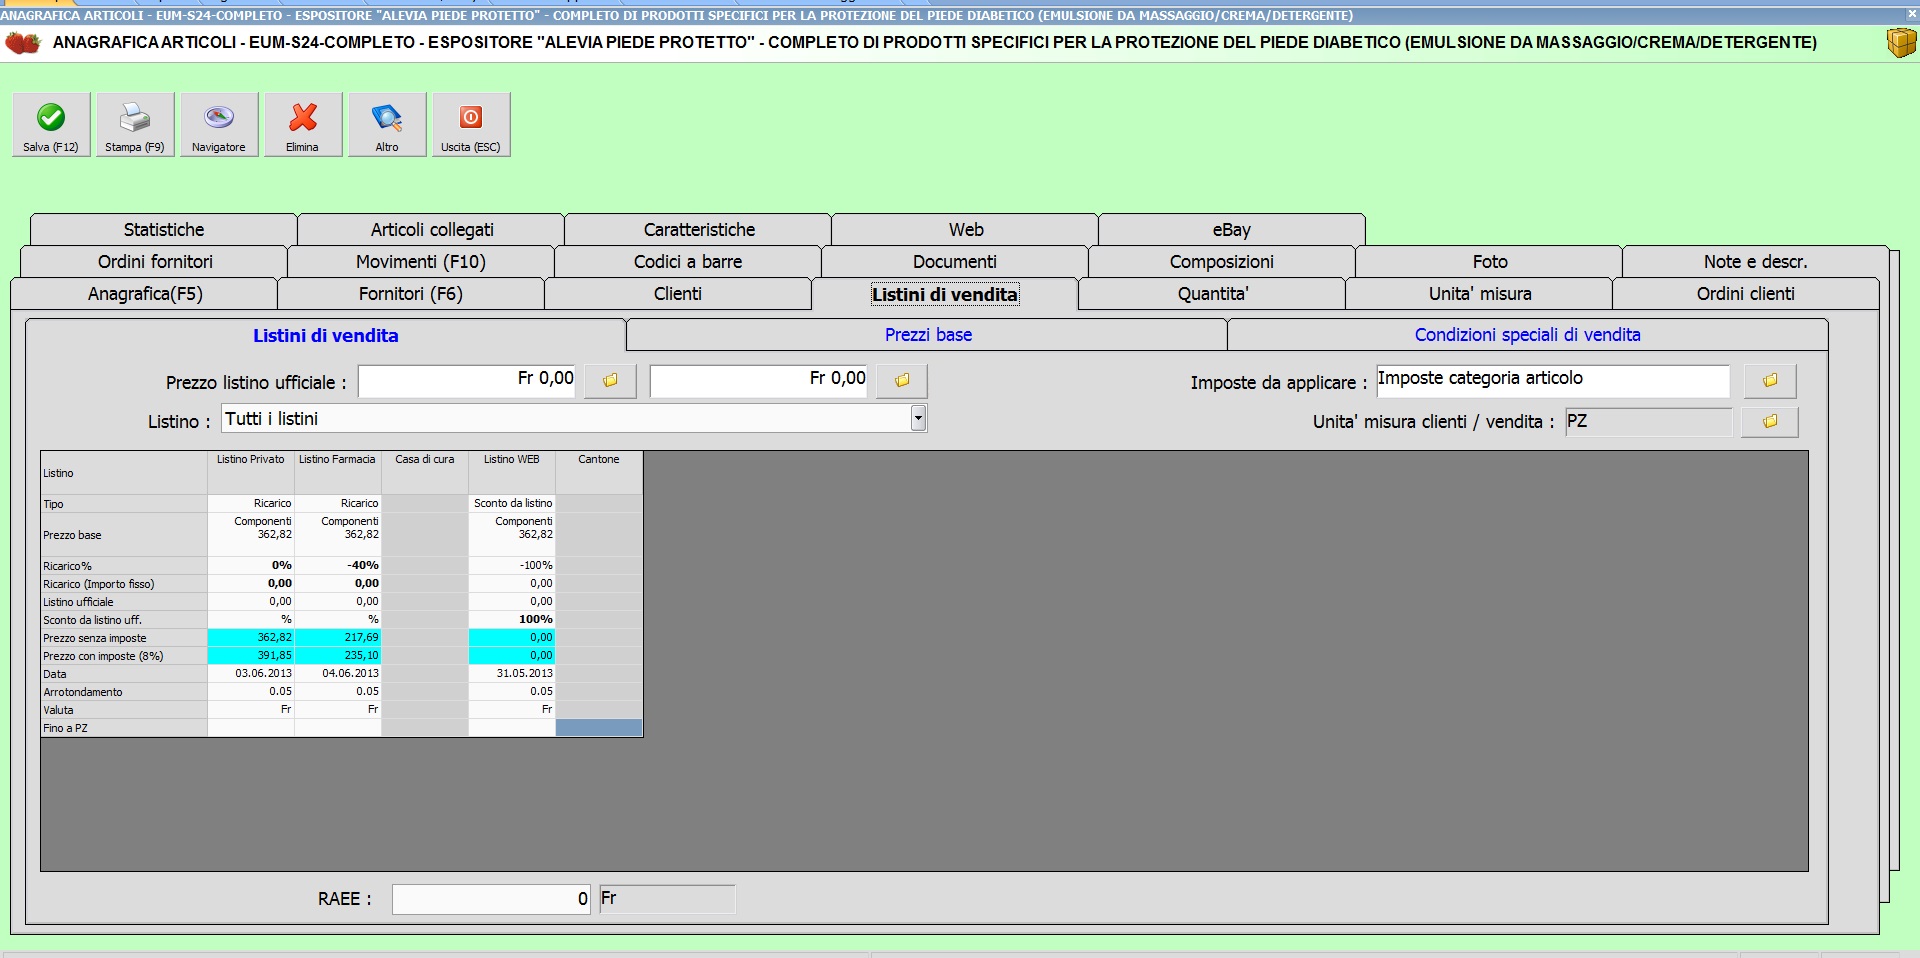This screenshot has height=958, width=1920.
Task: Click the 235,10 Prezzo con imposte cell
Action: coord(338,656)
